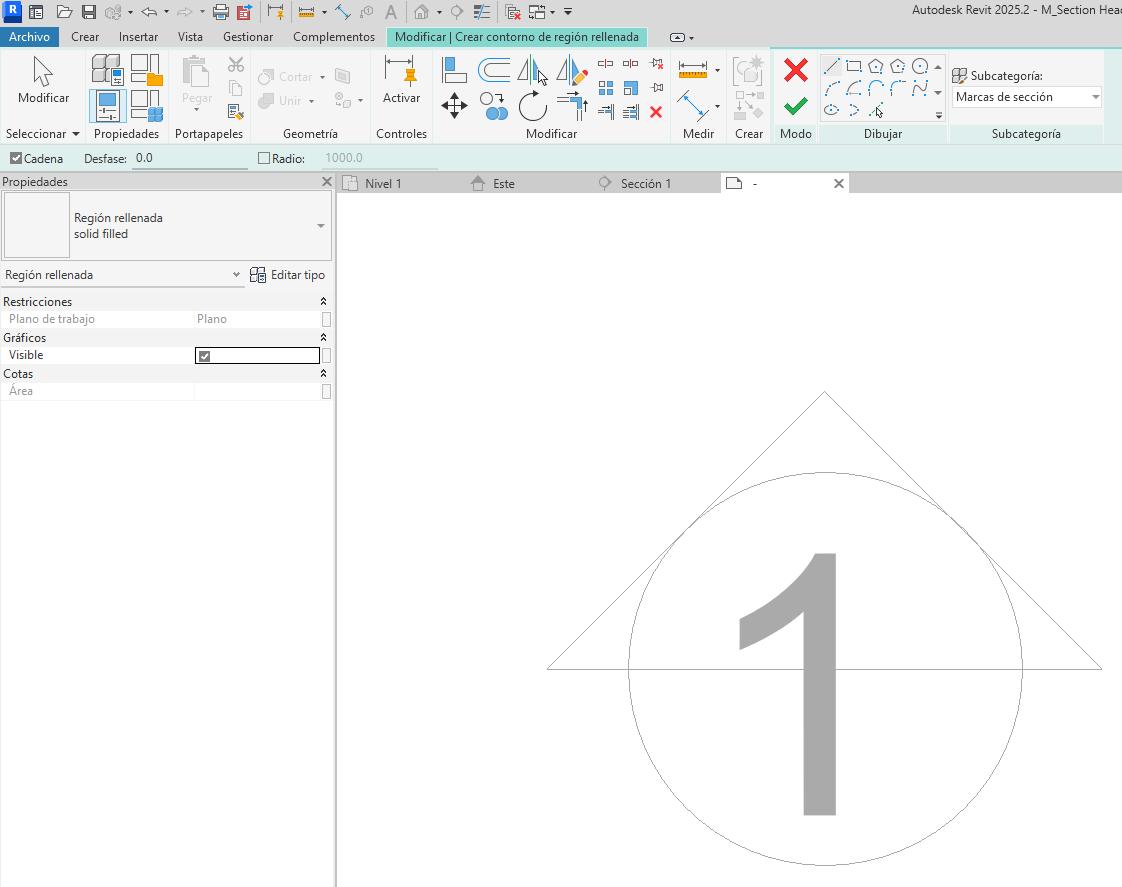Viewport: 1122px width, 887px height.
Task: Switch to the Vista ribbon tab
Action: (x=190, y=36)
